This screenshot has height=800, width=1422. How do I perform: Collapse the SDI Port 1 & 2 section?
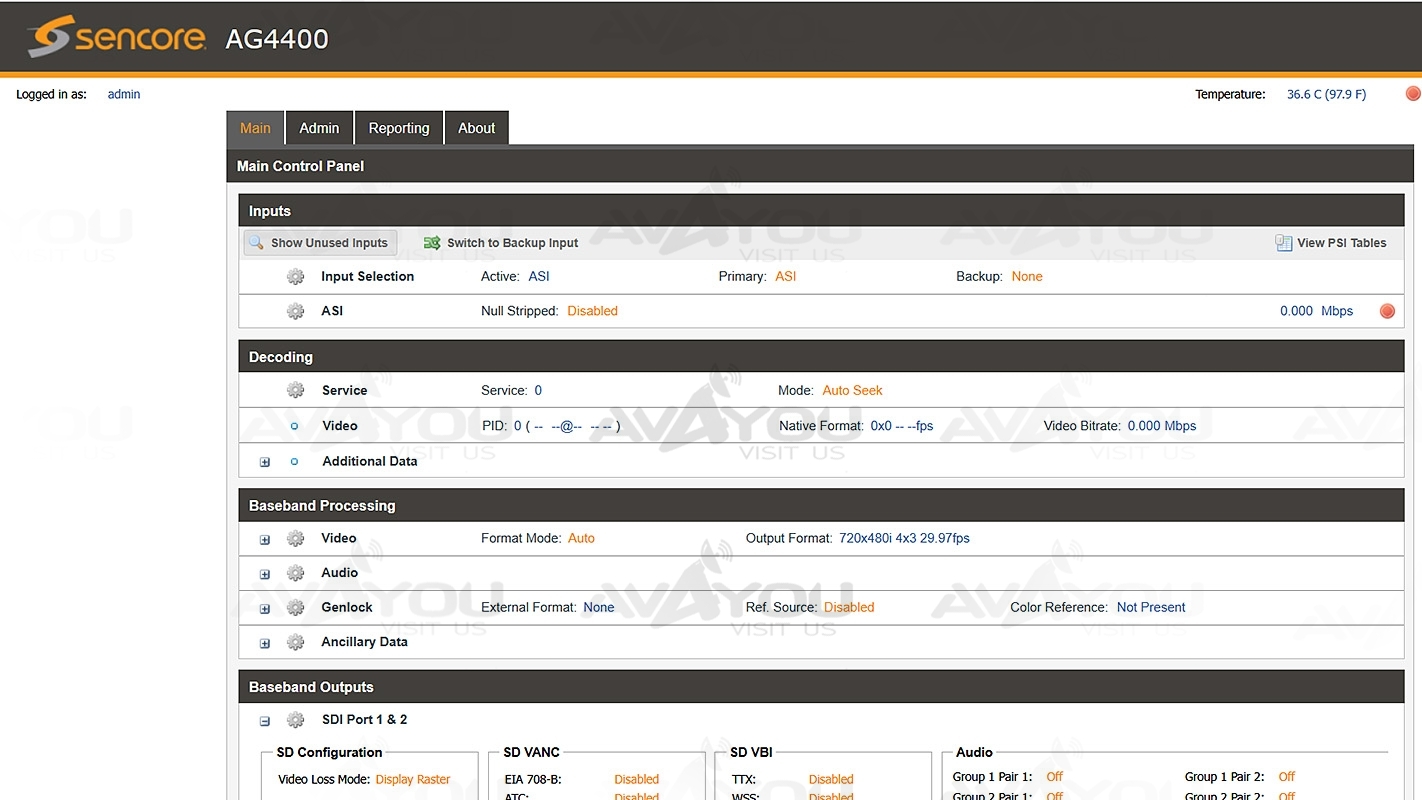[x=265, y=721]
